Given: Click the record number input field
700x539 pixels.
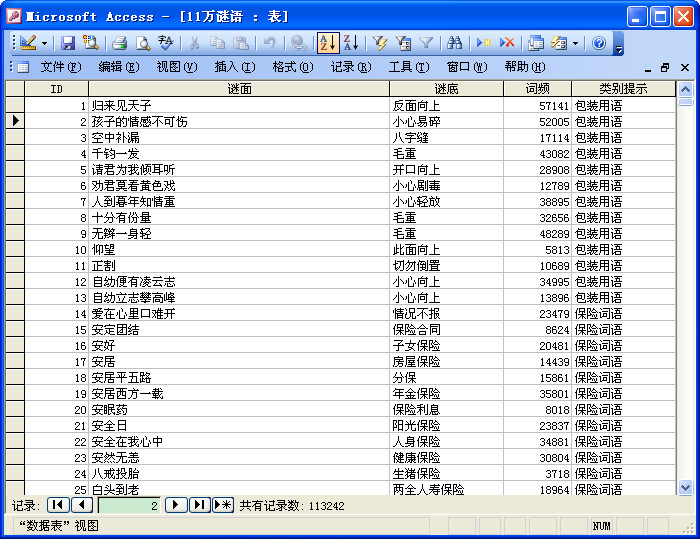Looking at the screenshot, I should 129,506.
